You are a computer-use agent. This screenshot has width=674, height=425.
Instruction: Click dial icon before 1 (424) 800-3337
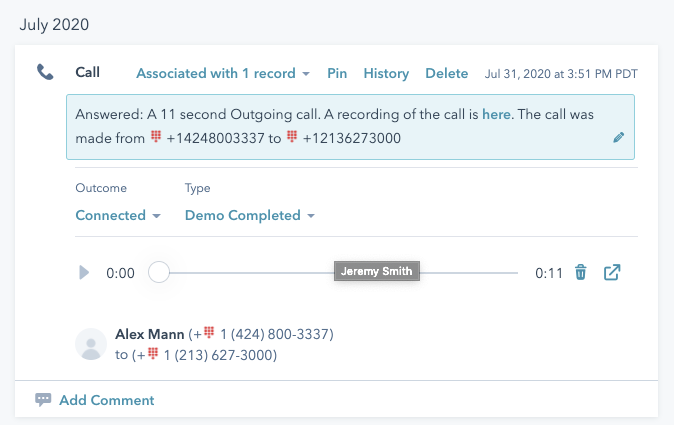click(209, 332)
